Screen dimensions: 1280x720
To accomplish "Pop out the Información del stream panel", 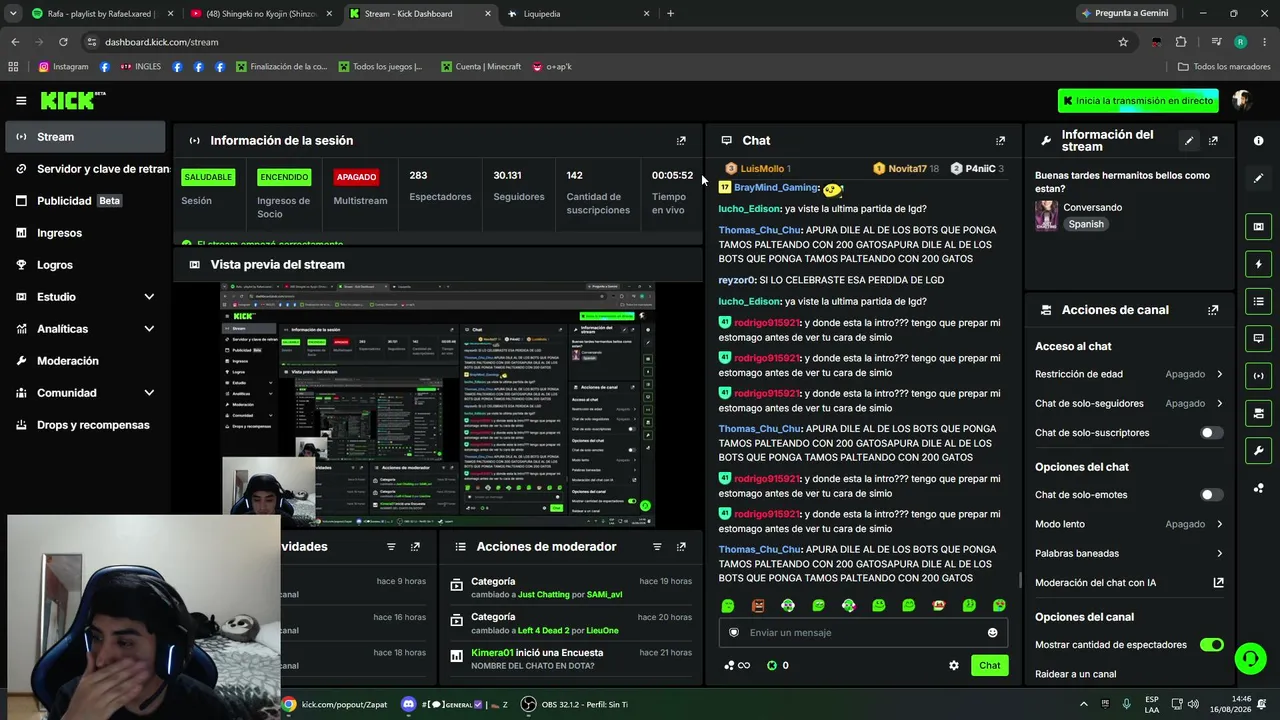I will [1213, 141].
